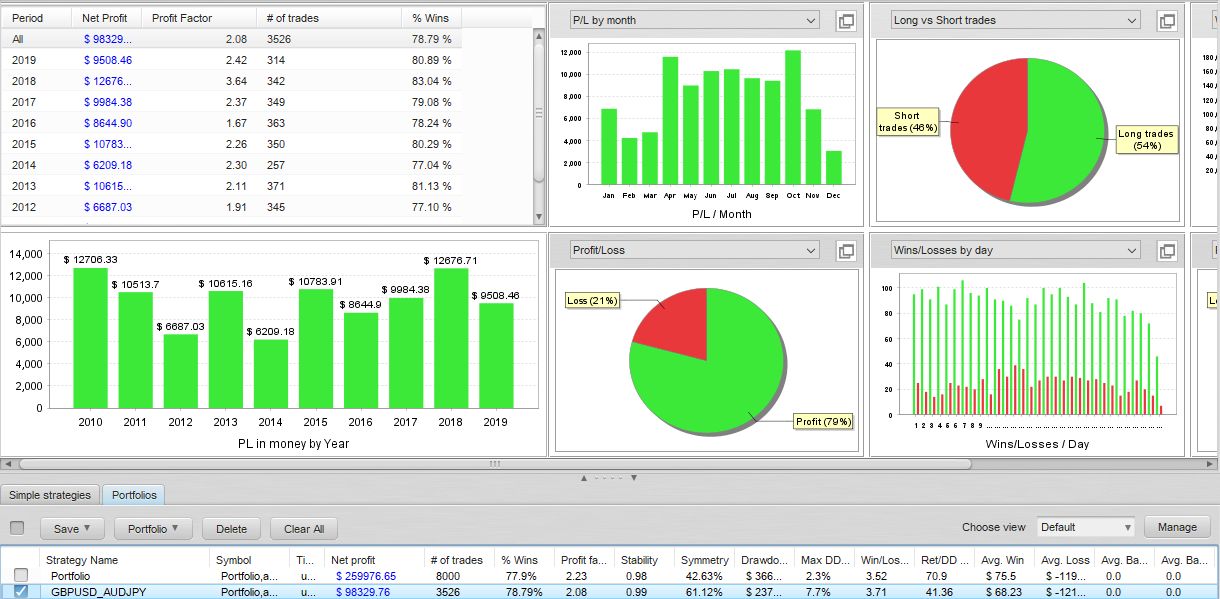Toggle the select-all checkbox beside Save
Screen dimensions: 1220x599
tap(17, 528)
